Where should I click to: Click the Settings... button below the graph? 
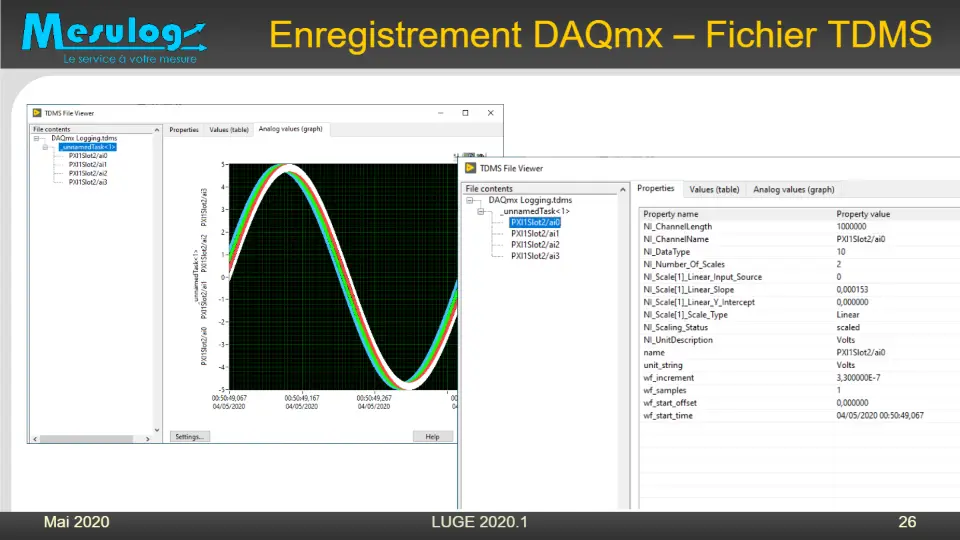click(x=189, y=437)
